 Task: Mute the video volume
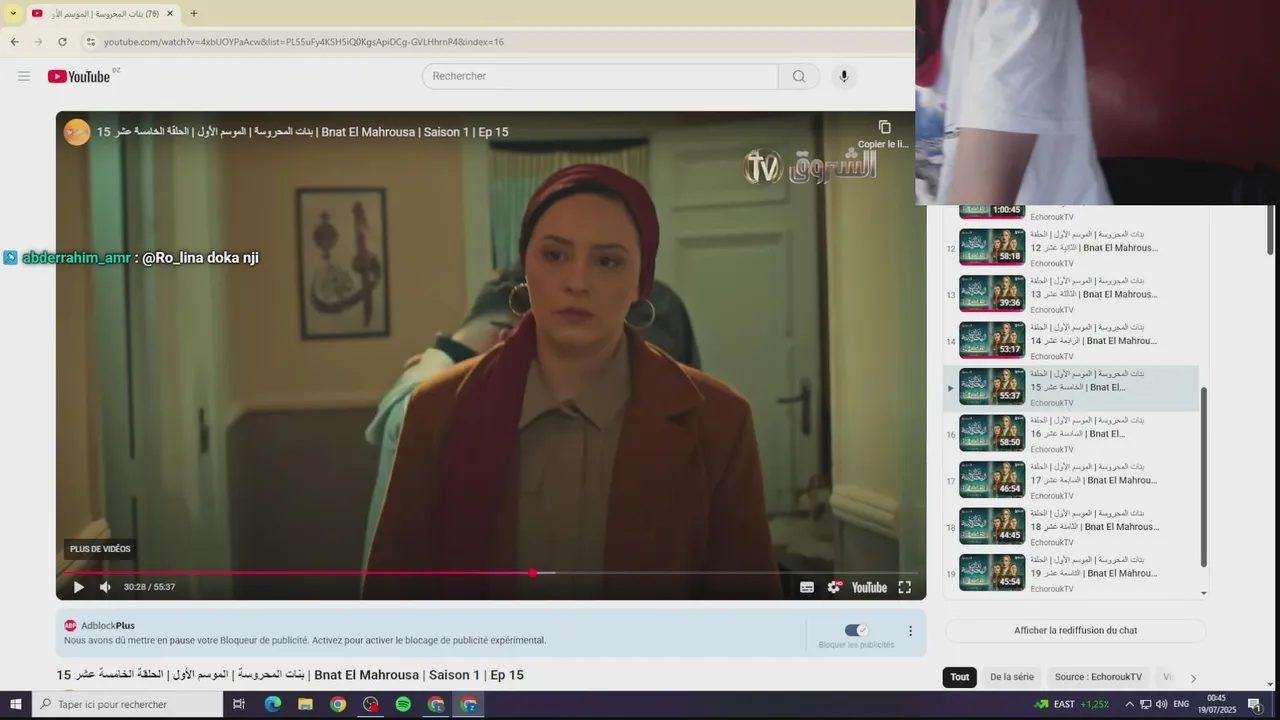coord(105,587)
